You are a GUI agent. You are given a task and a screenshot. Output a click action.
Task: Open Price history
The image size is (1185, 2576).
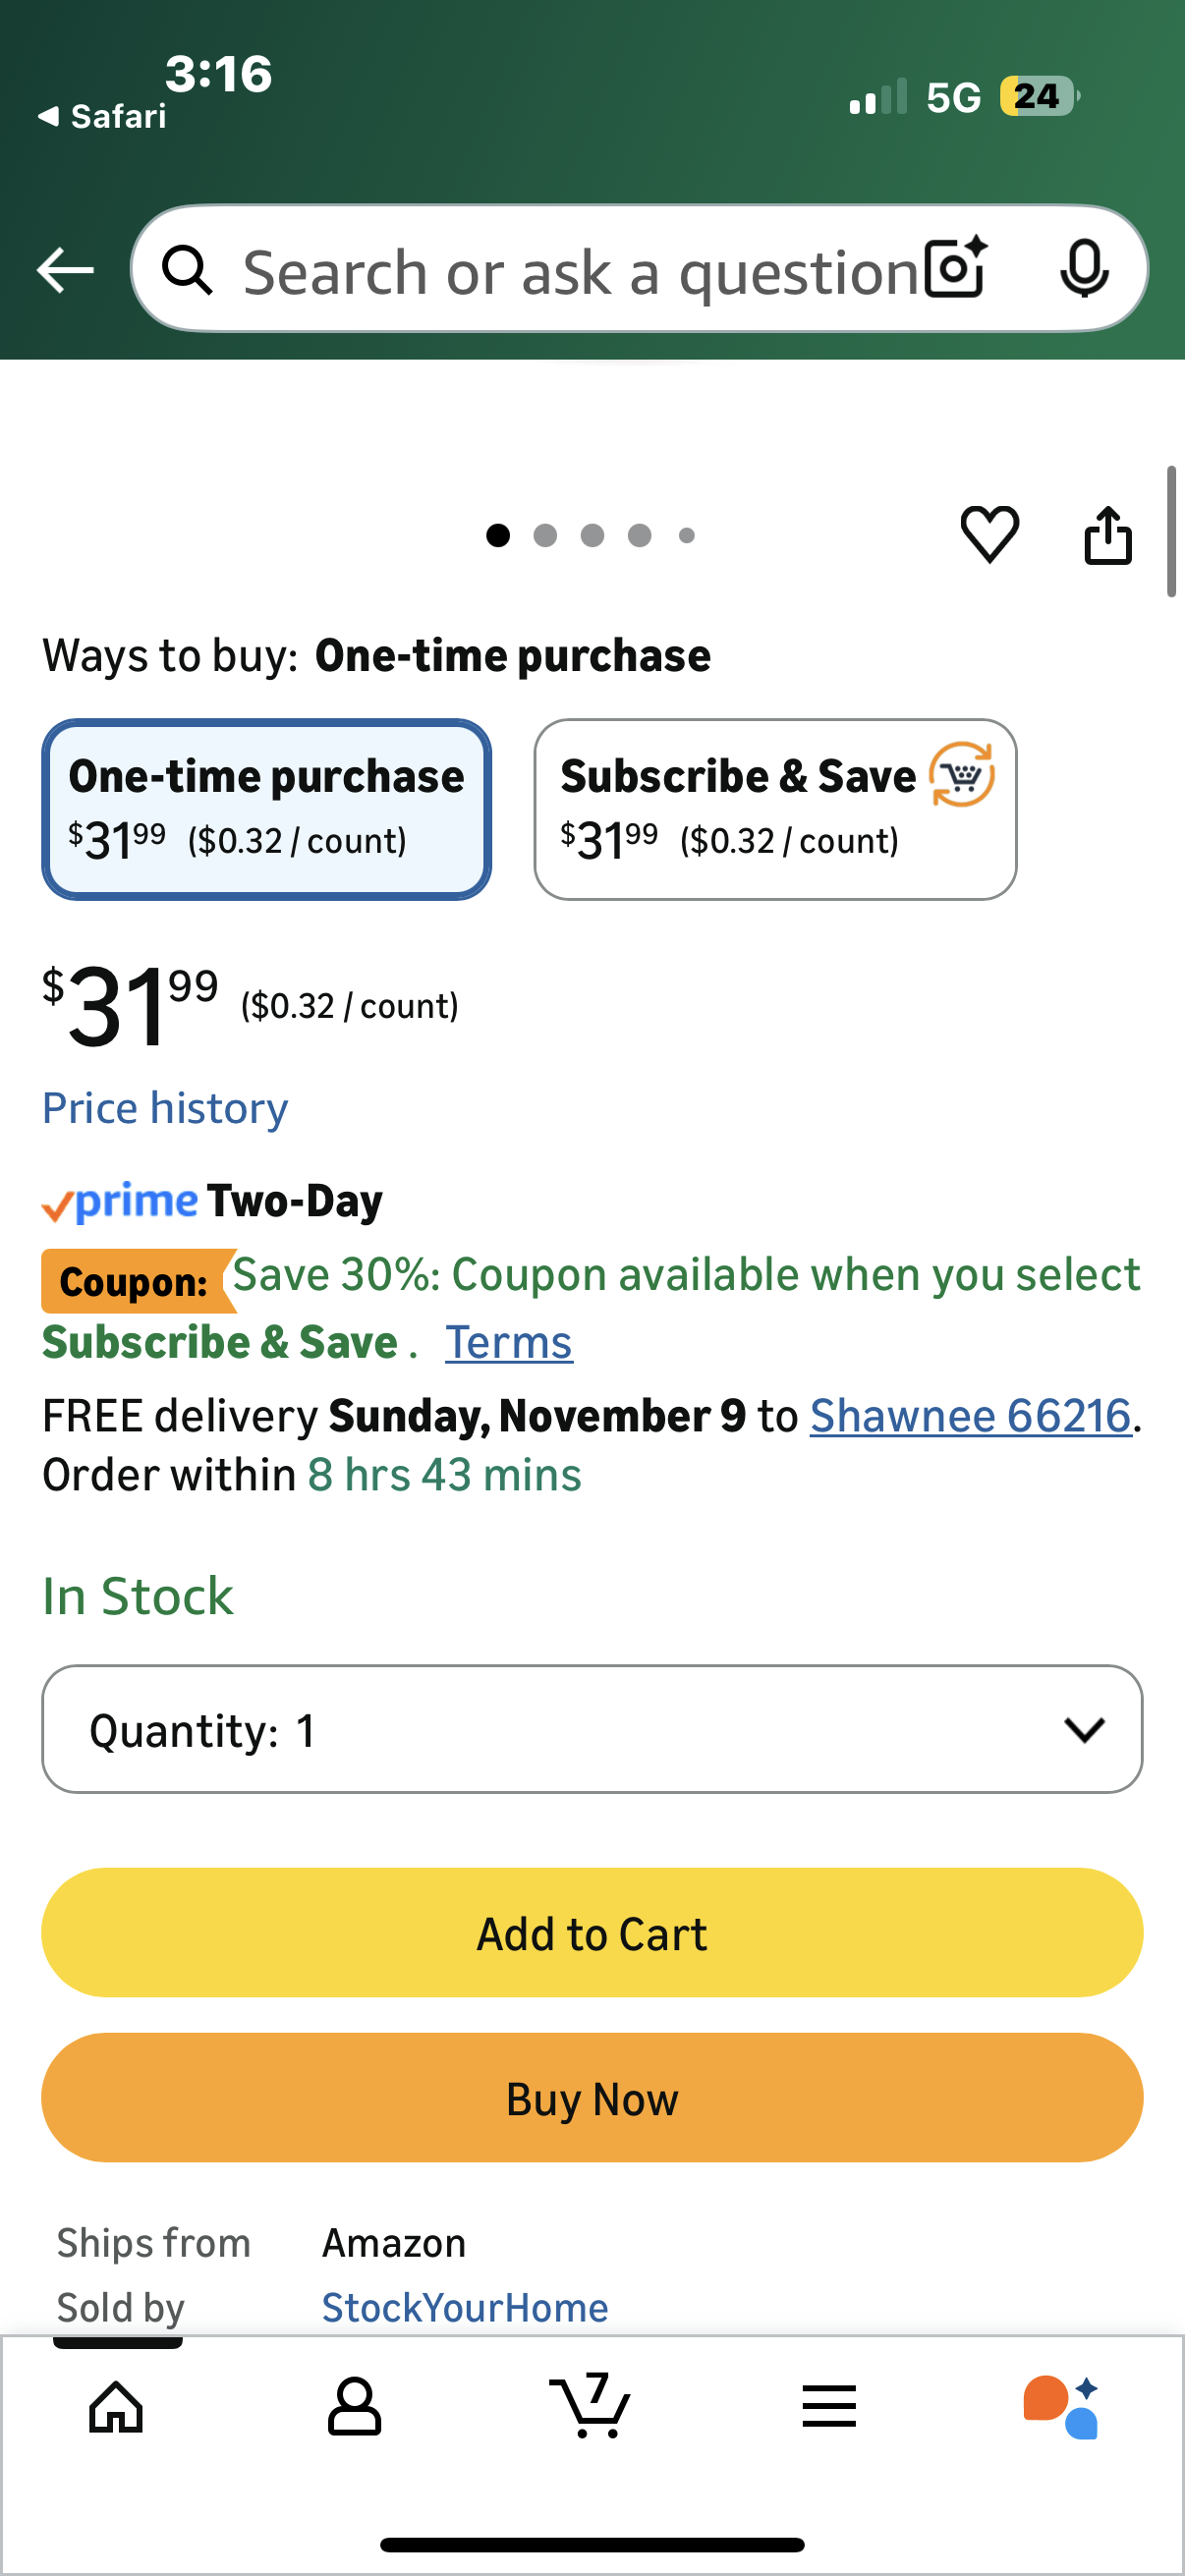[164, 1108]
